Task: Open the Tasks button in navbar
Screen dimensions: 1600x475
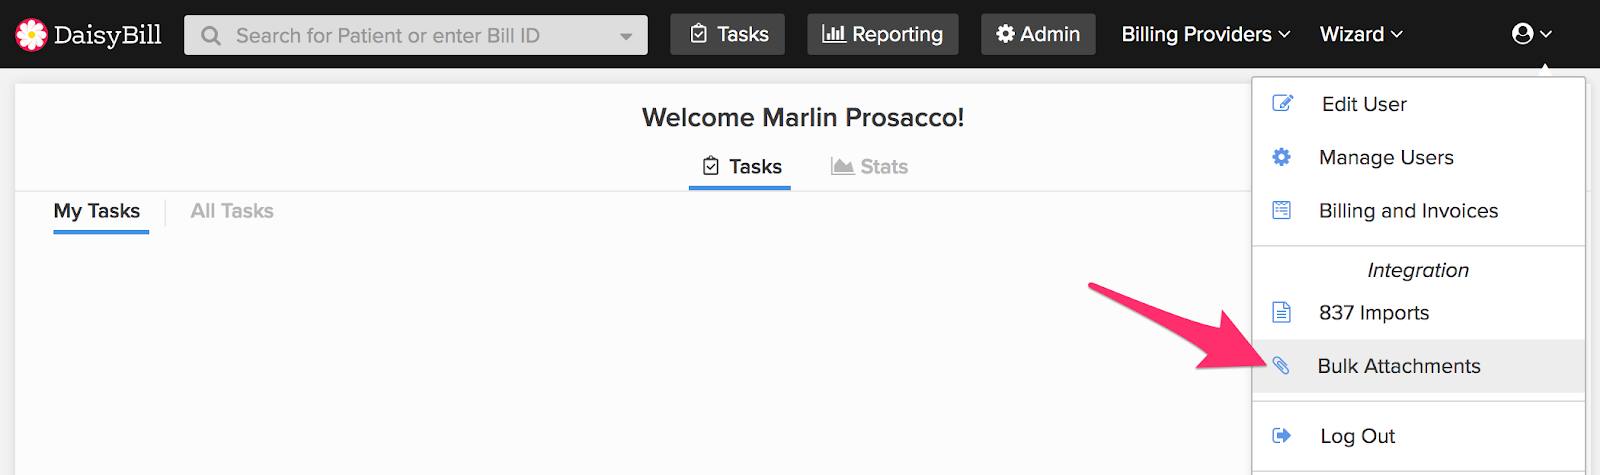Action: [x=728, y=34]
